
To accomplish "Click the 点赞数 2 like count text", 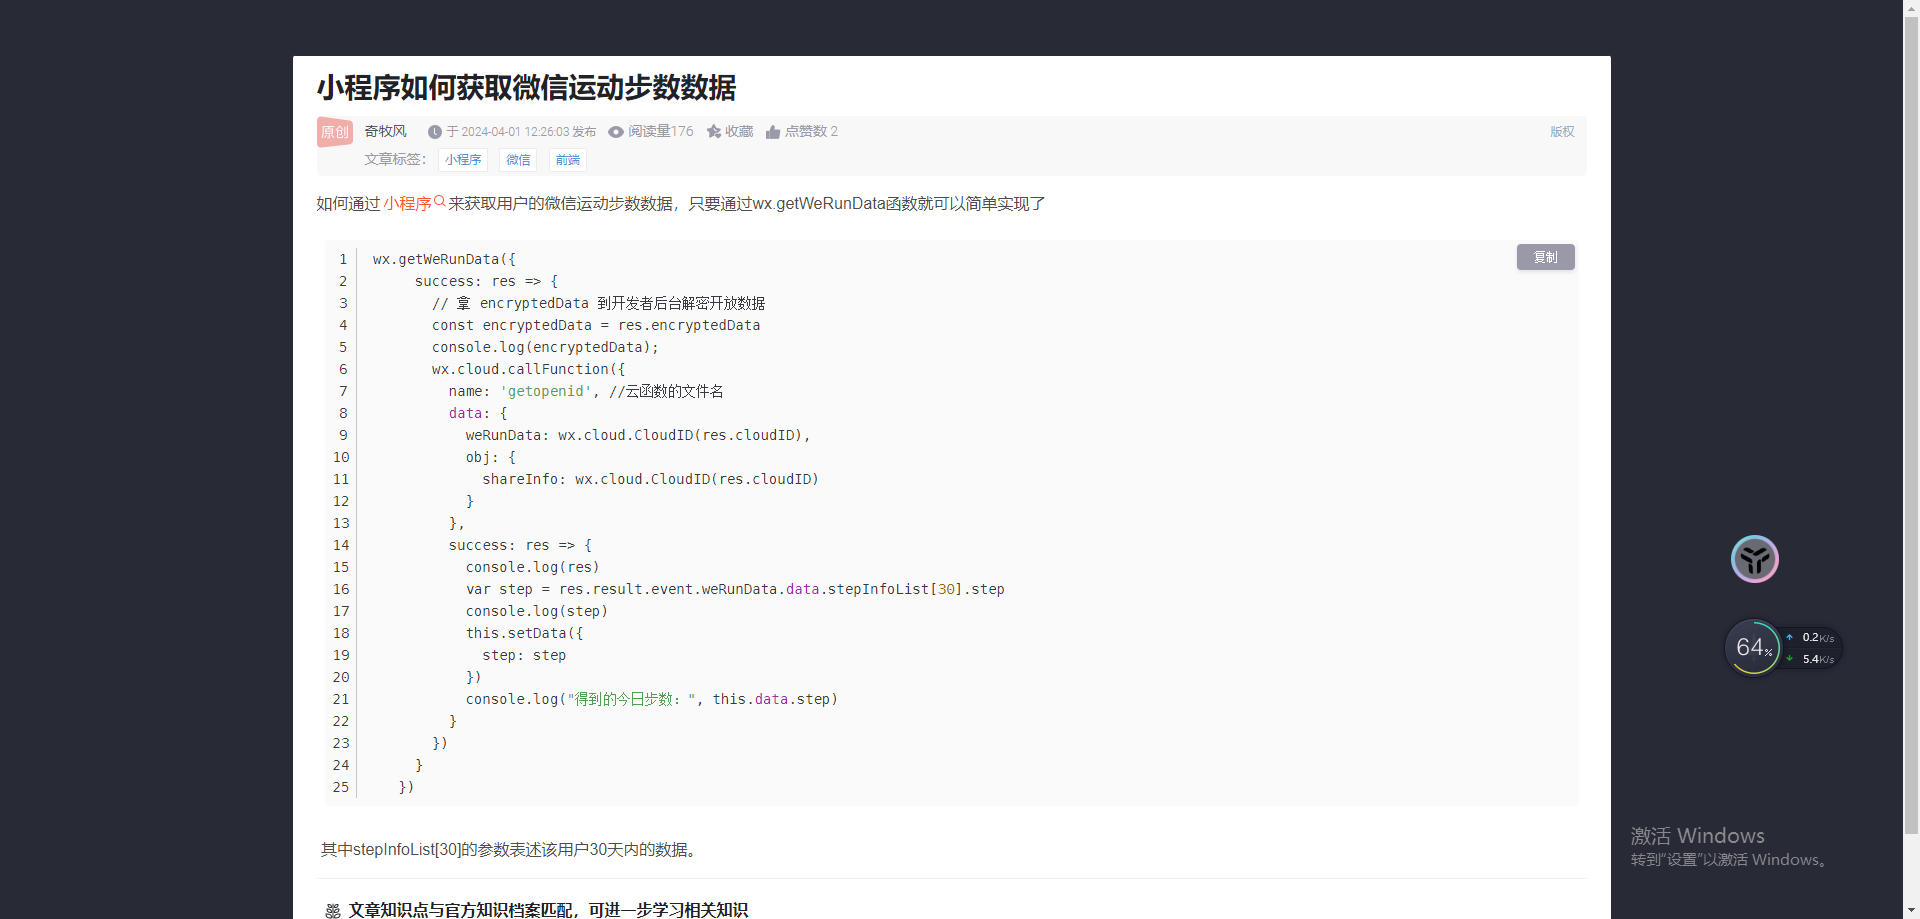I will (x=811, y=132).
